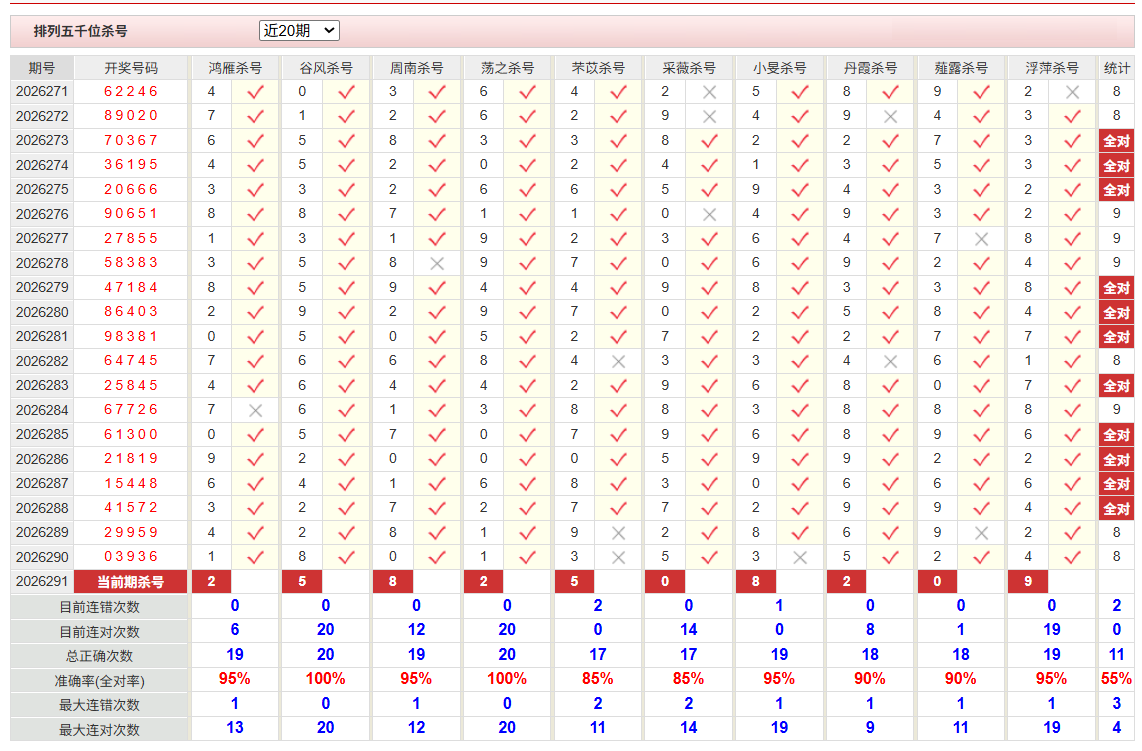Click the 采薇杀号 column header
The image size is (1142, 751).
tap(688, 68)
